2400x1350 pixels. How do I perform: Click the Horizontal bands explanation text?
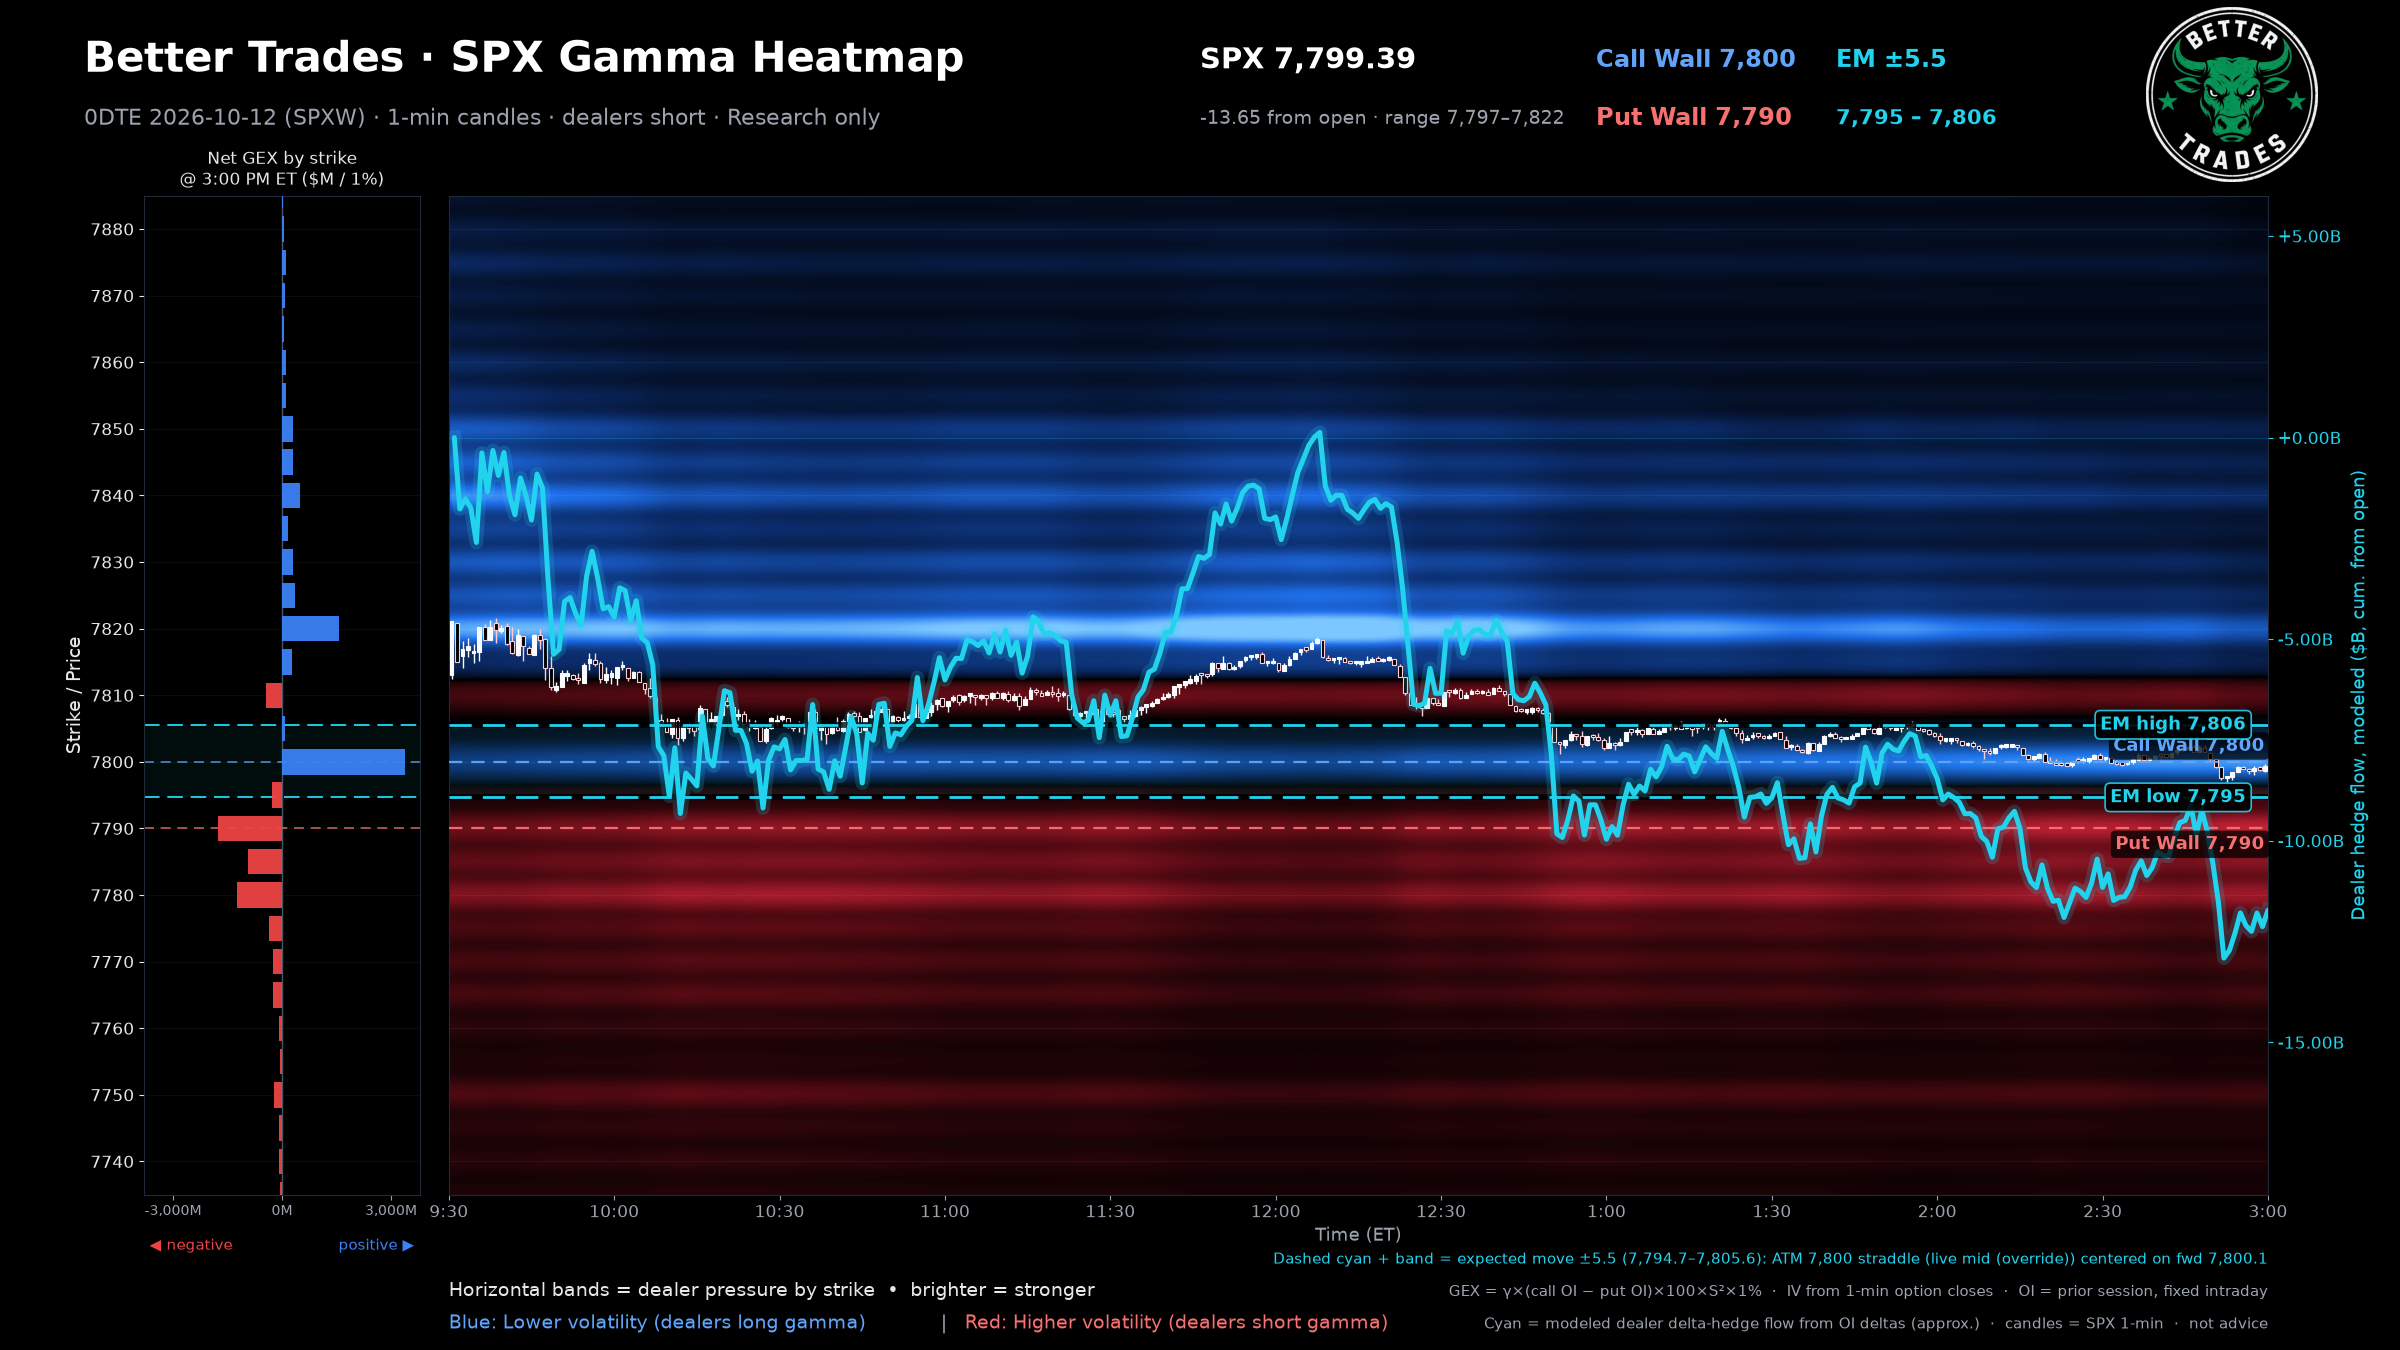772,1290
